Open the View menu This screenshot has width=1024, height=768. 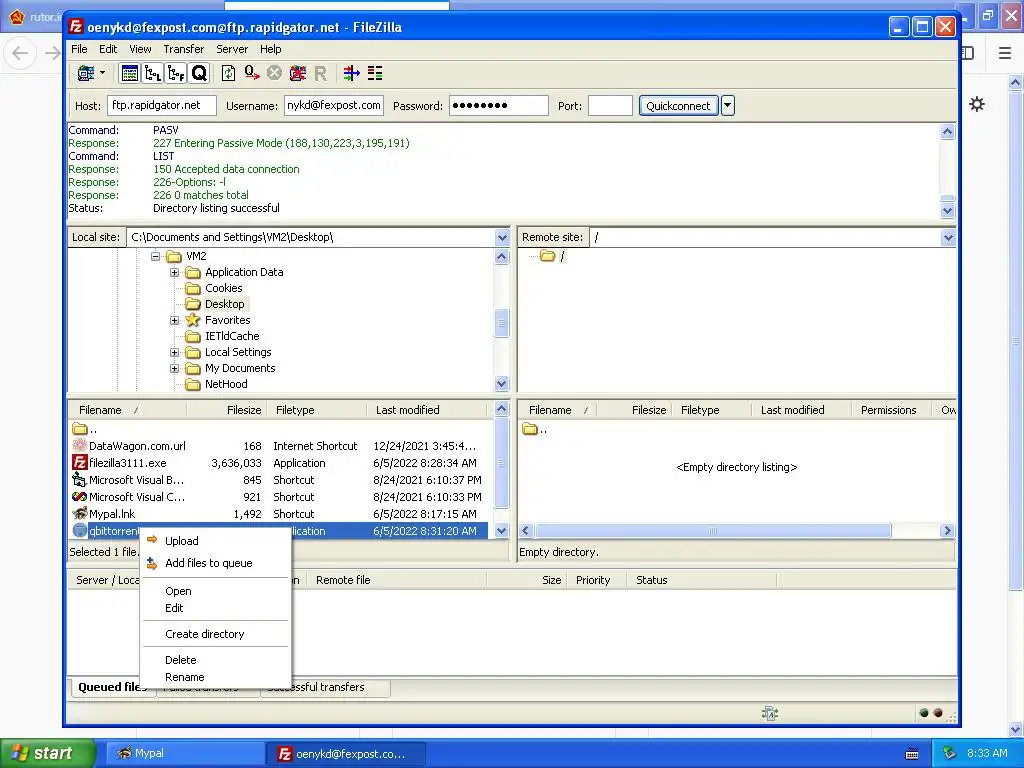click(140, 49)
